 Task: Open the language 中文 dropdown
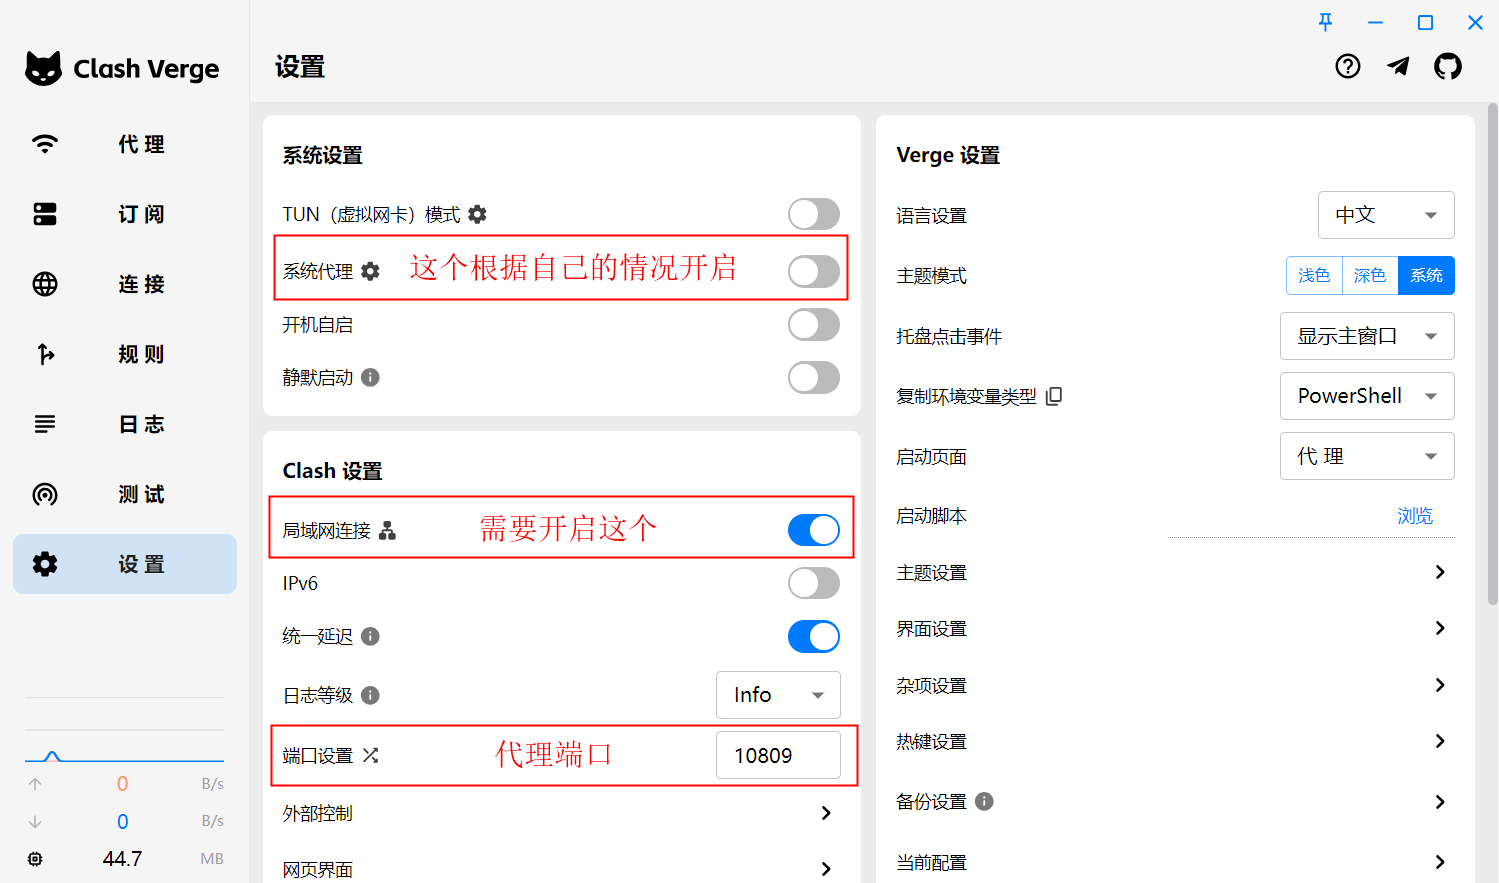[x=1385, y=215]
